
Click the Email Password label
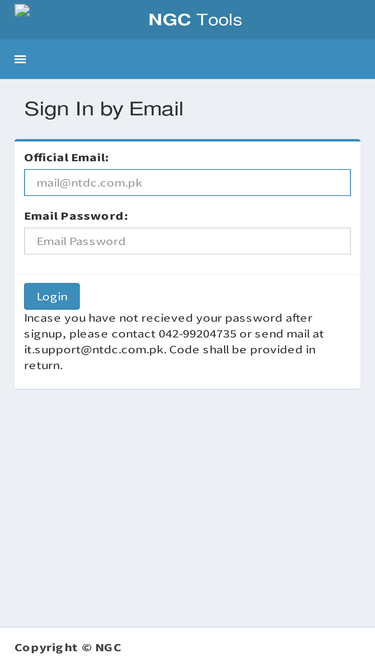[76, 216]
